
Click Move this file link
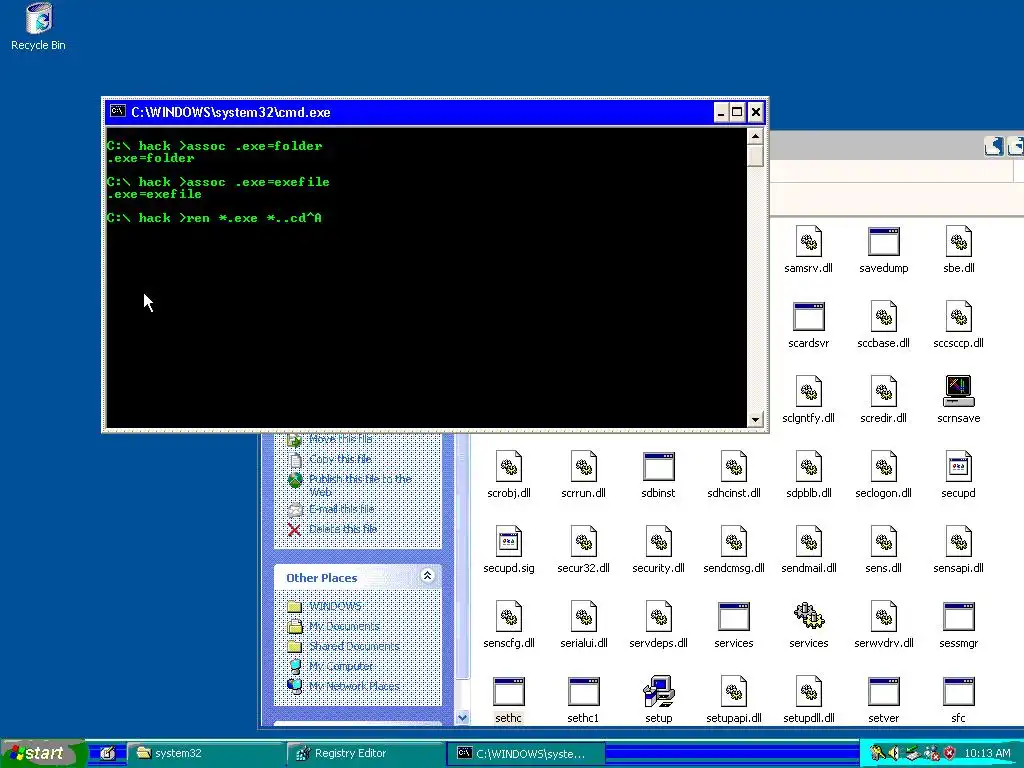coord(340,438)
